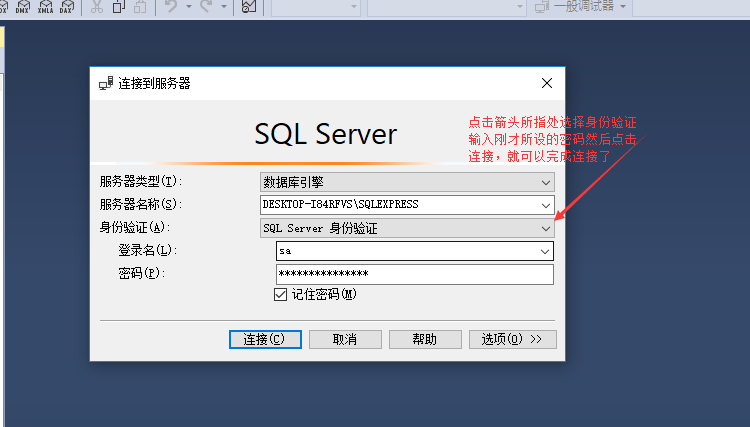Click the 服务器名称(S): label
This screenshot has height=427, width=750.
point(141,205)
